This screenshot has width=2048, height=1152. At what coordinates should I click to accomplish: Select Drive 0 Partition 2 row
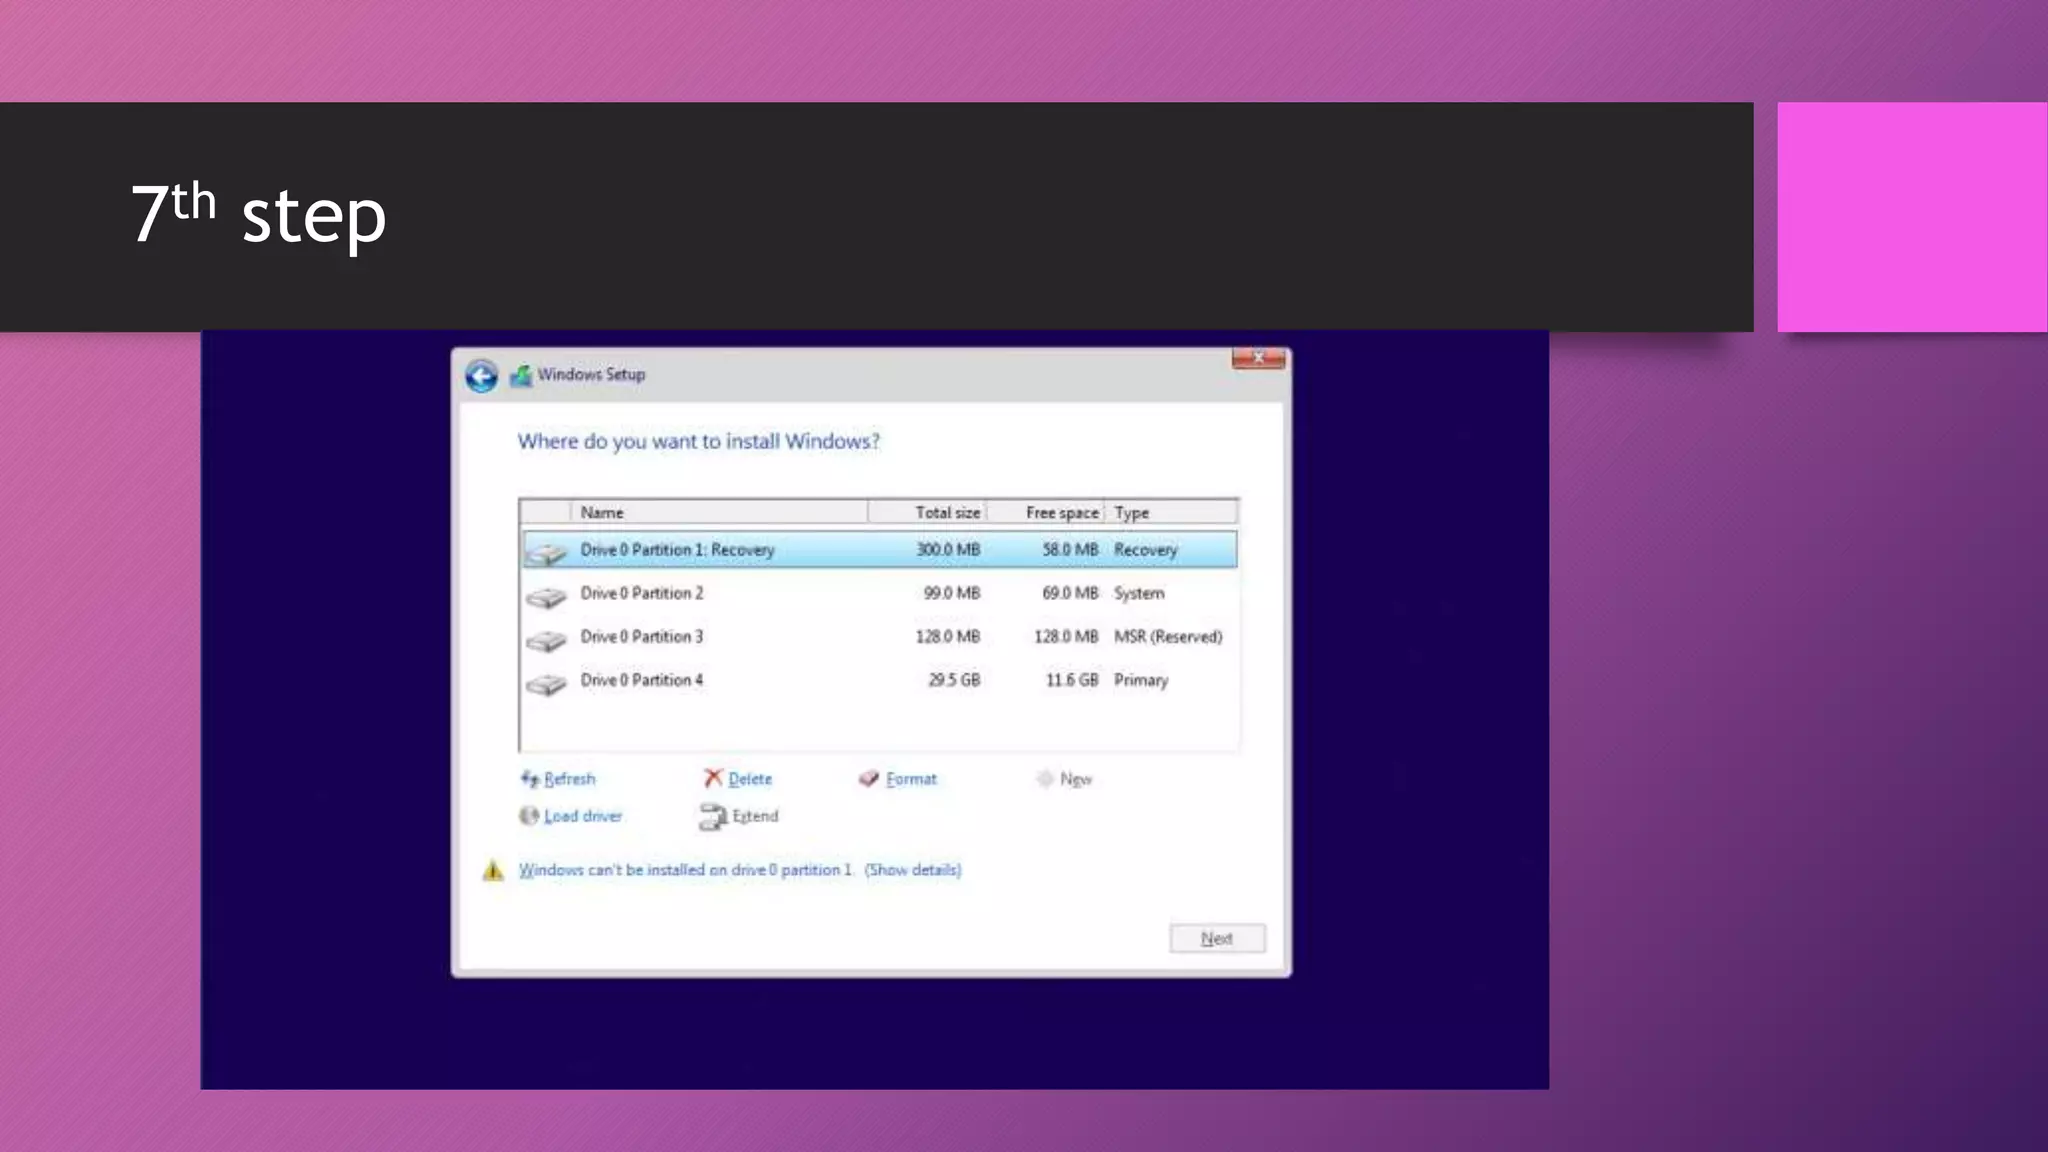click(x=642, y=594)
